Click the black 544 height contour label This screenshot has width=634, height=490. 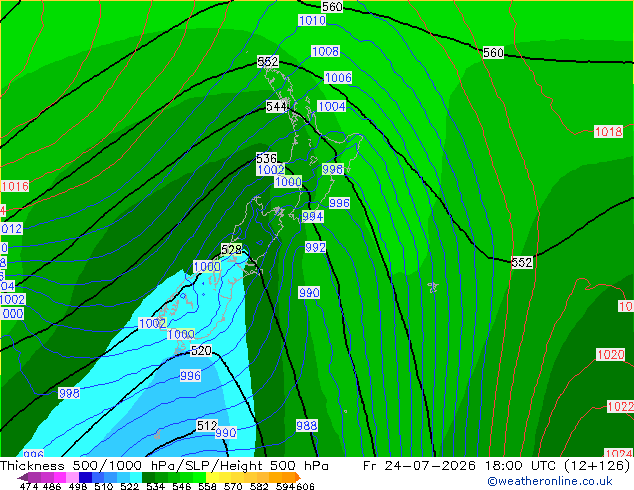pos(277,106)
